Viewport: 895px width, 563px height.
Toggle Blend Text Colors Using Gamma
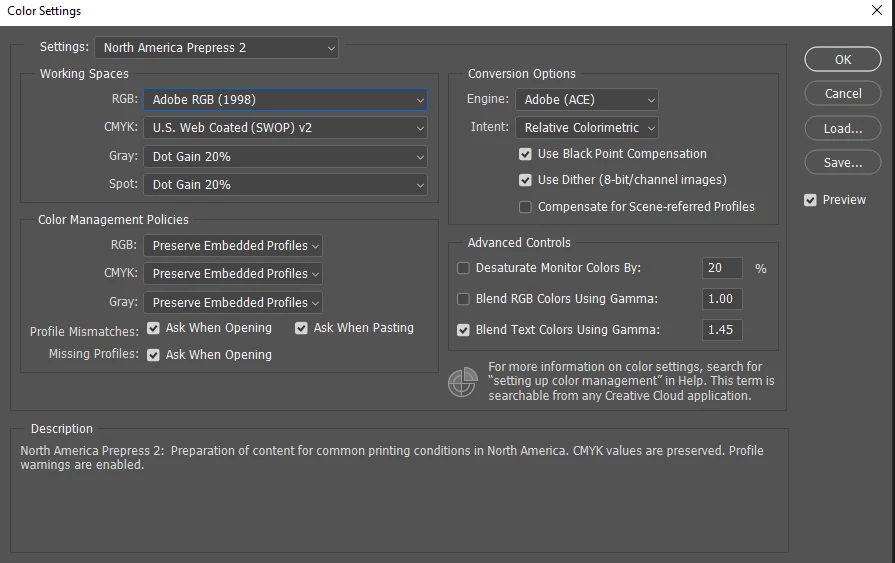tap(463, 330)
